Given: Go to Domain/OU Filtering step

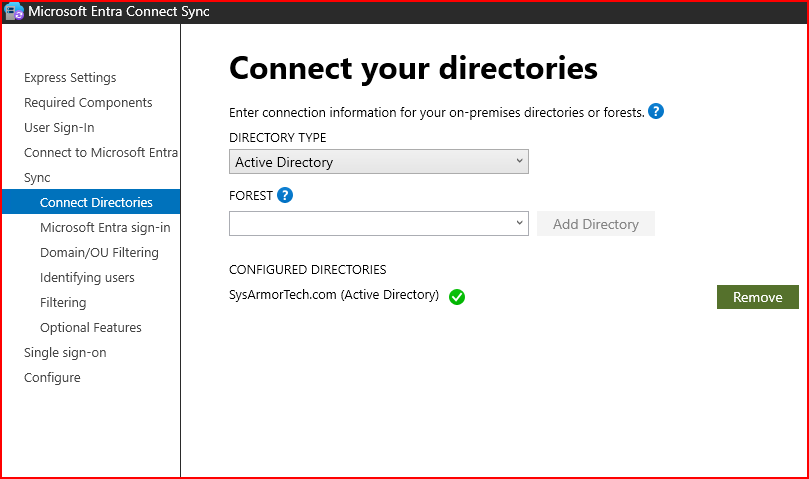Looking at the screenshot, I should click(100, 252).
